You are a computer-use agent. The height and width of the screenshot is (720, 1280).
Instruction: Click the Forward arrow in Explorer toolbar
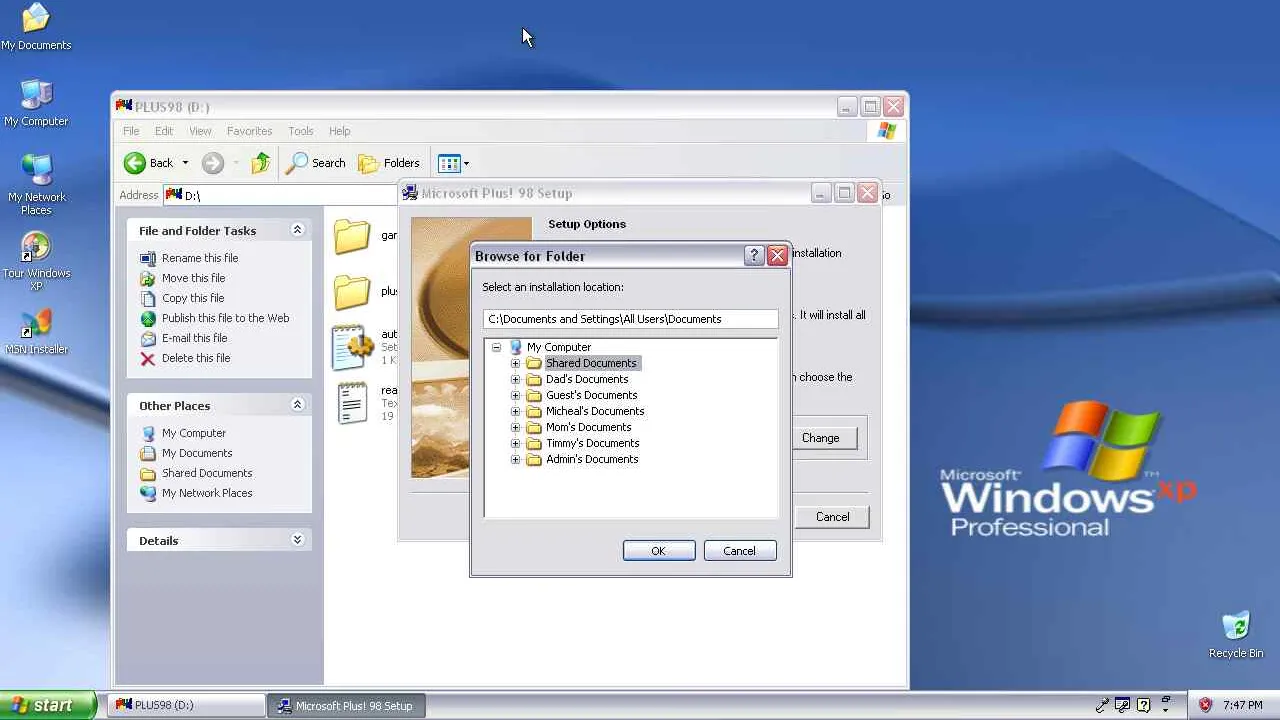coord(212,163)
